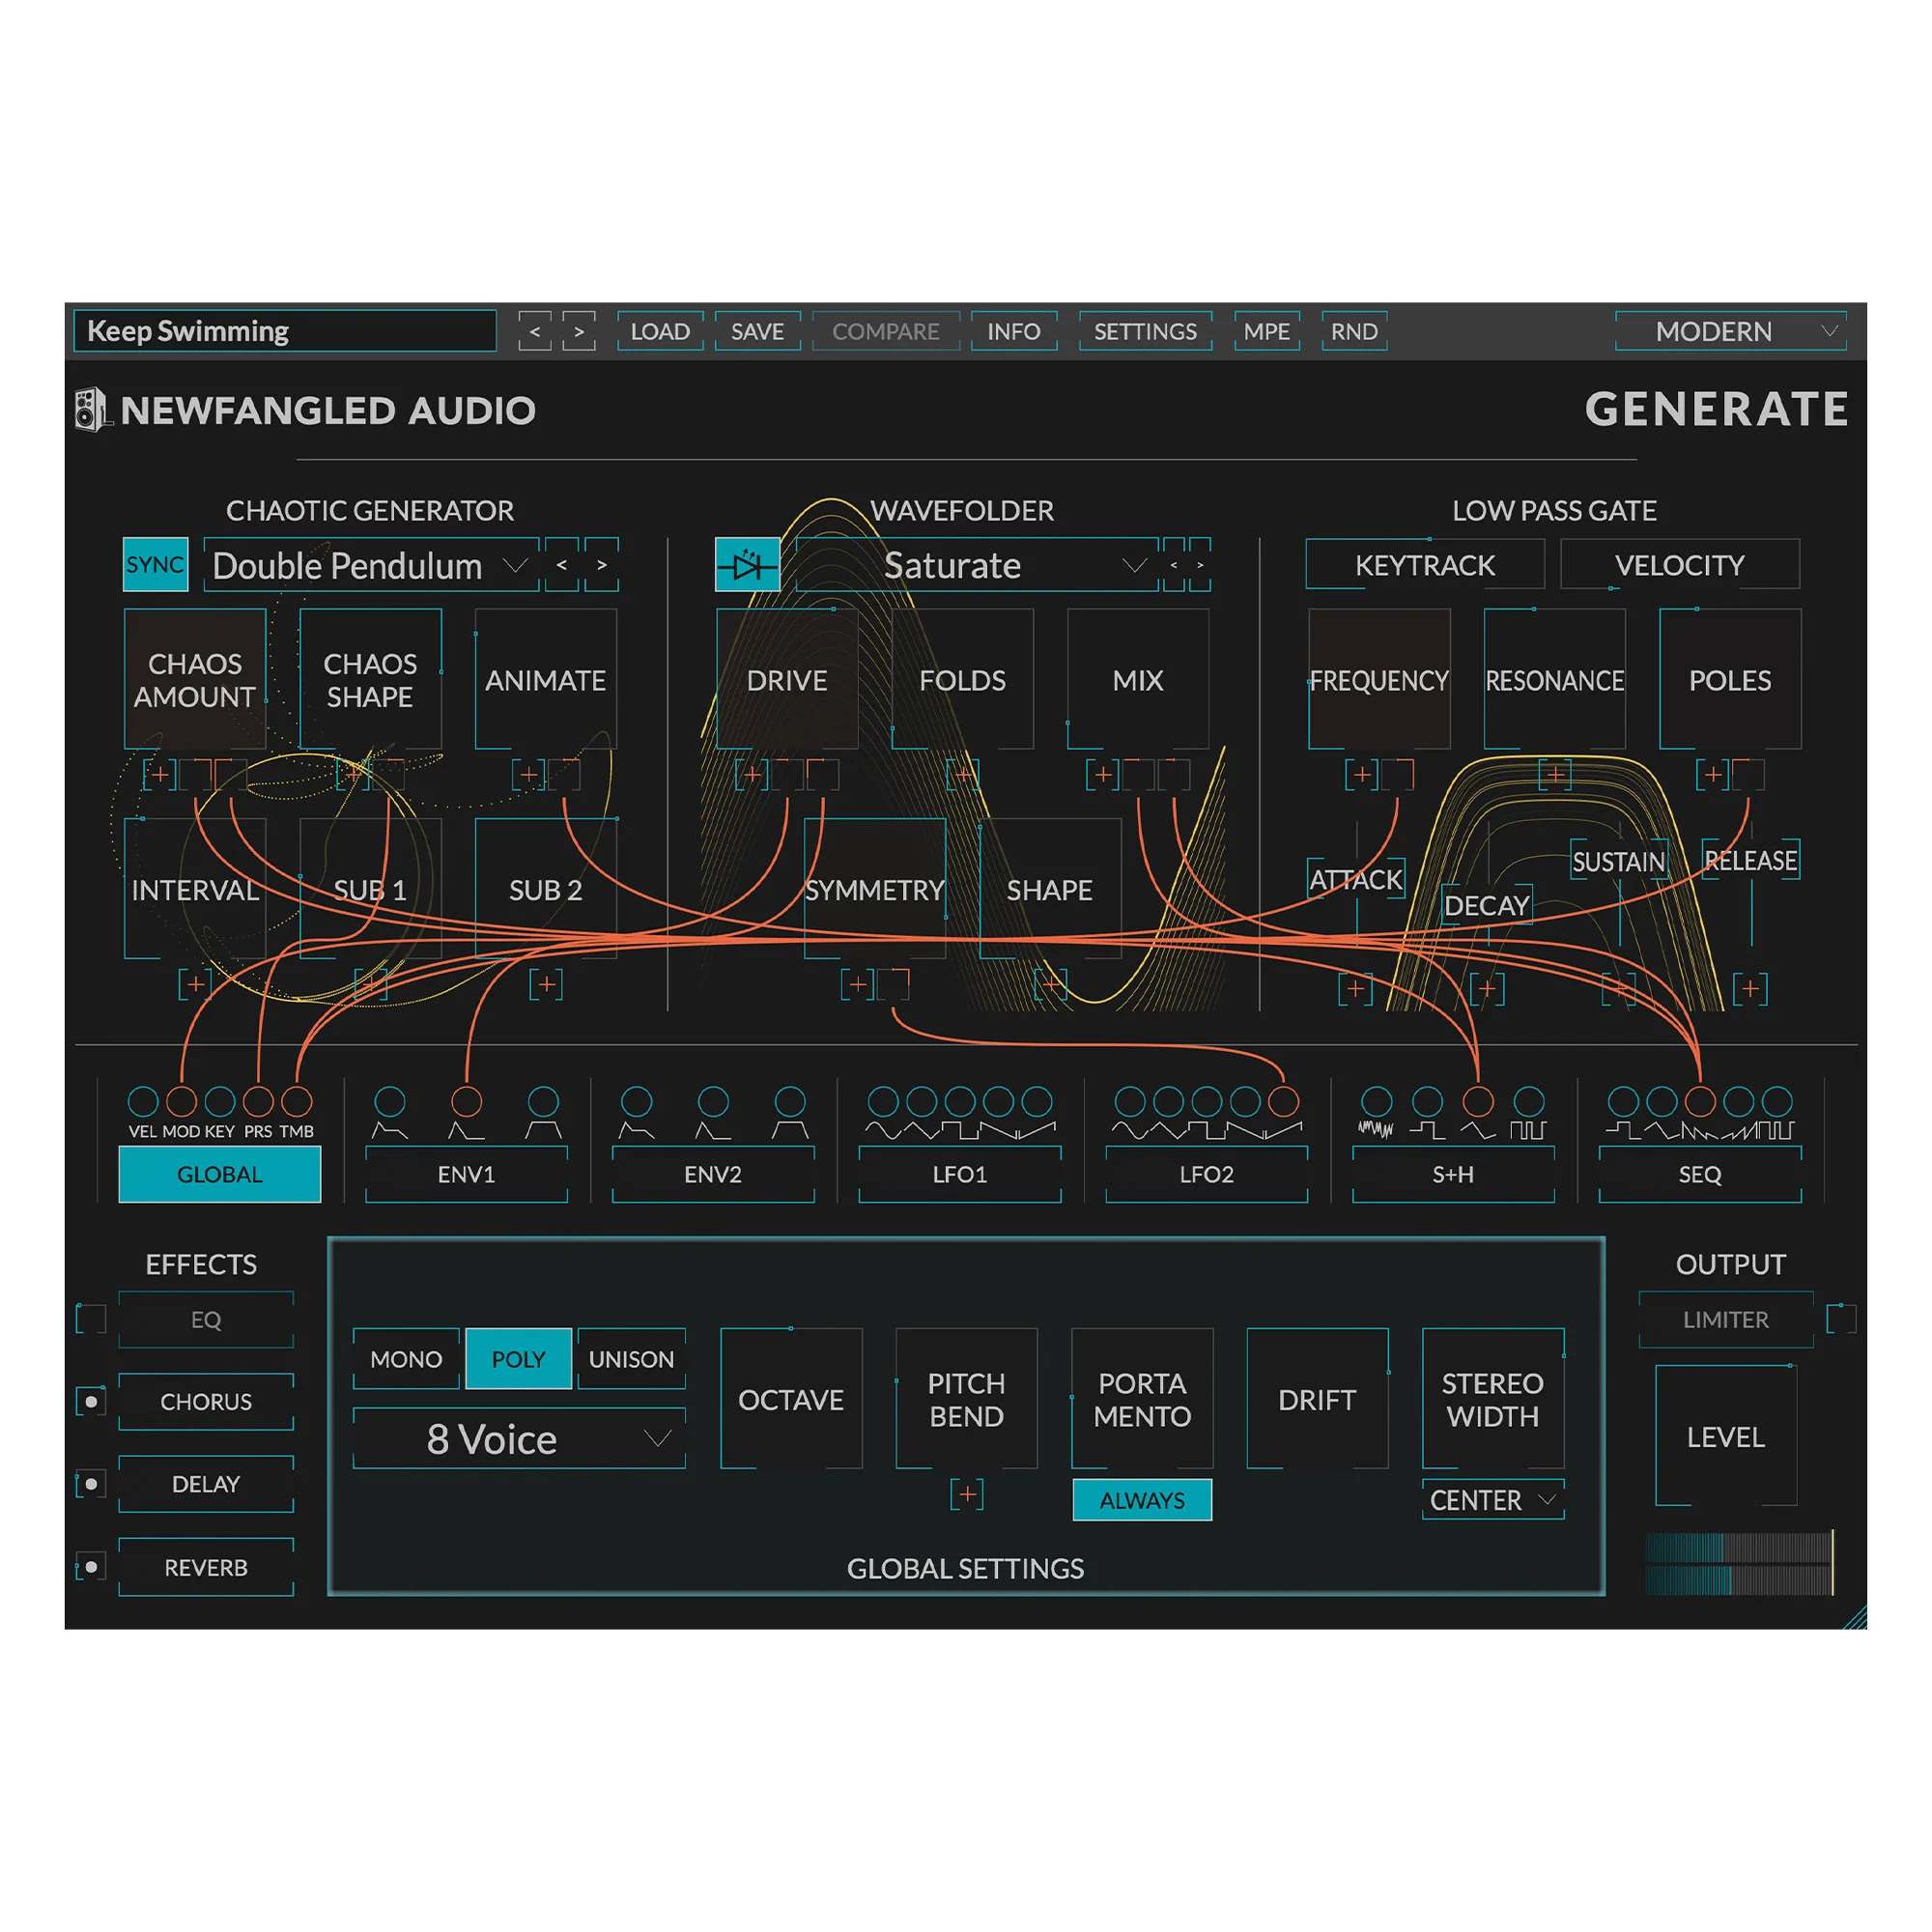This screenshot has height=1932, width=1932.
Task: Click the plus modulation slot under ANIMATE
Action: pyautogui.click(x=528, y=774)
